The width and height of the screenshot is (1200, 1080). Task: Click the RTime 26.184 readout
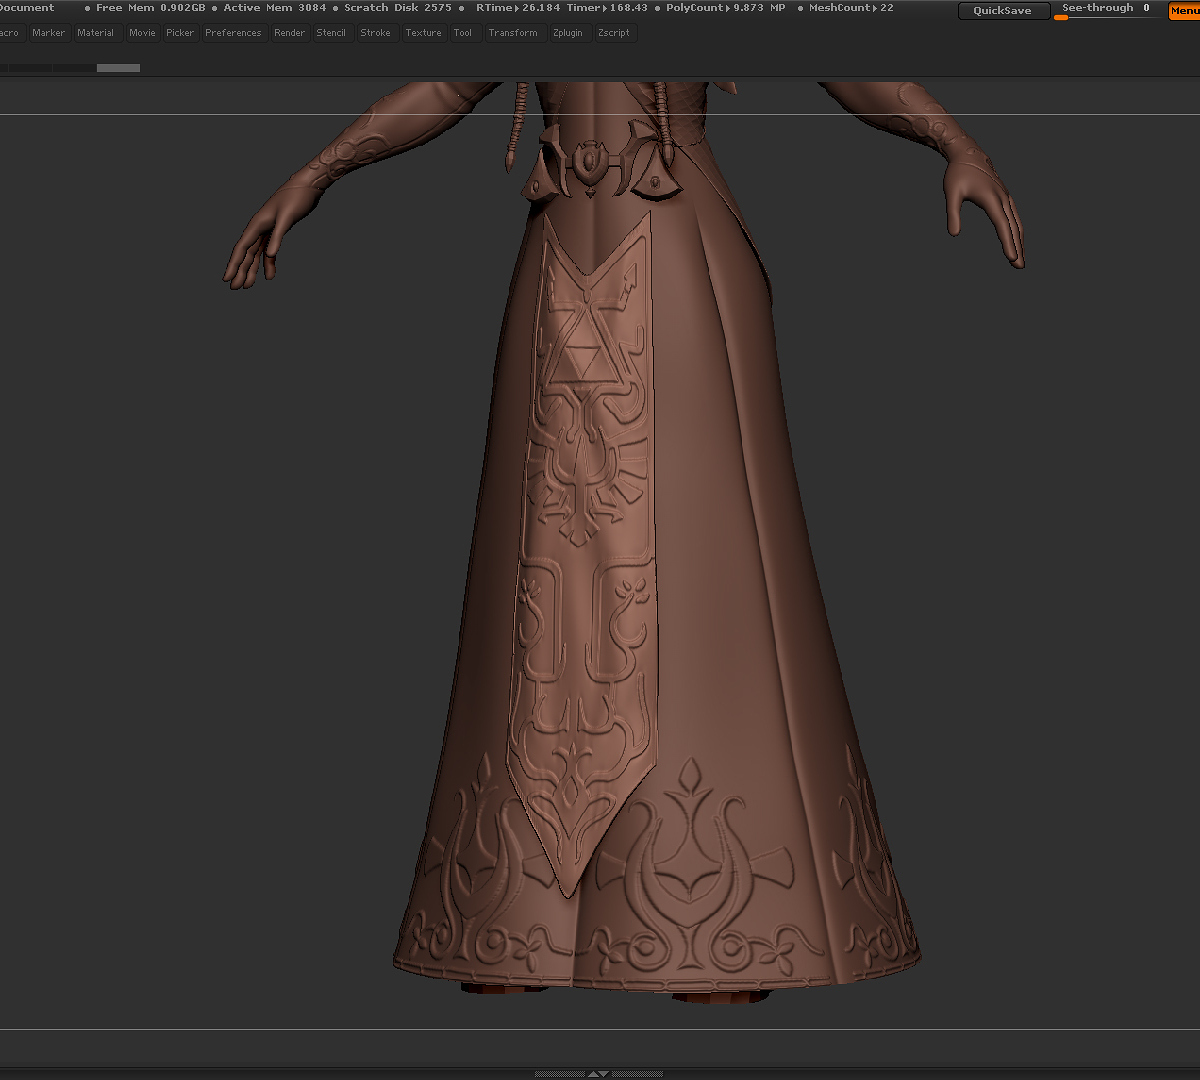(518, 8)
